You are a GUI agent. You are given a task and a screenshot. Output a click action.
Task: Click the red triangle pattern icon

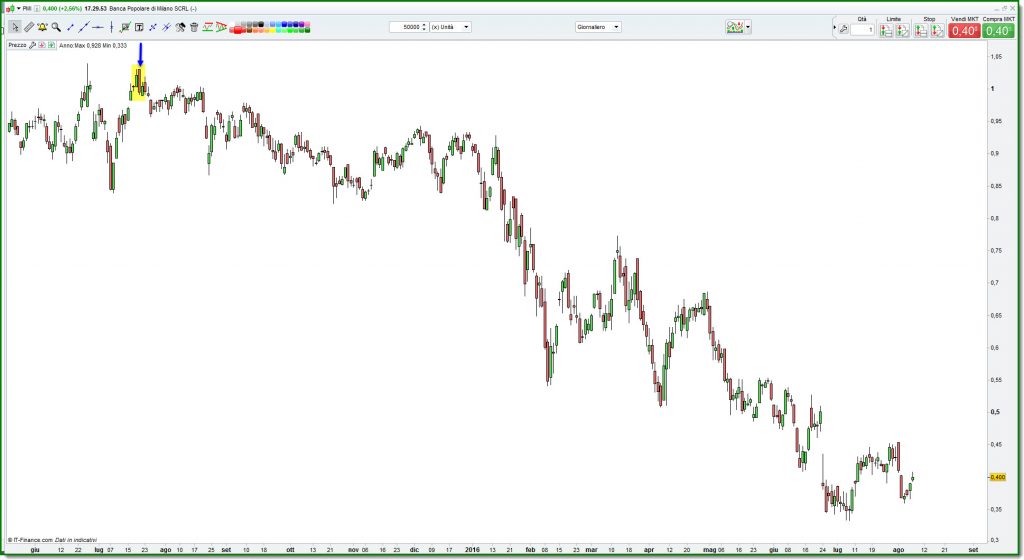pos(221,27)
